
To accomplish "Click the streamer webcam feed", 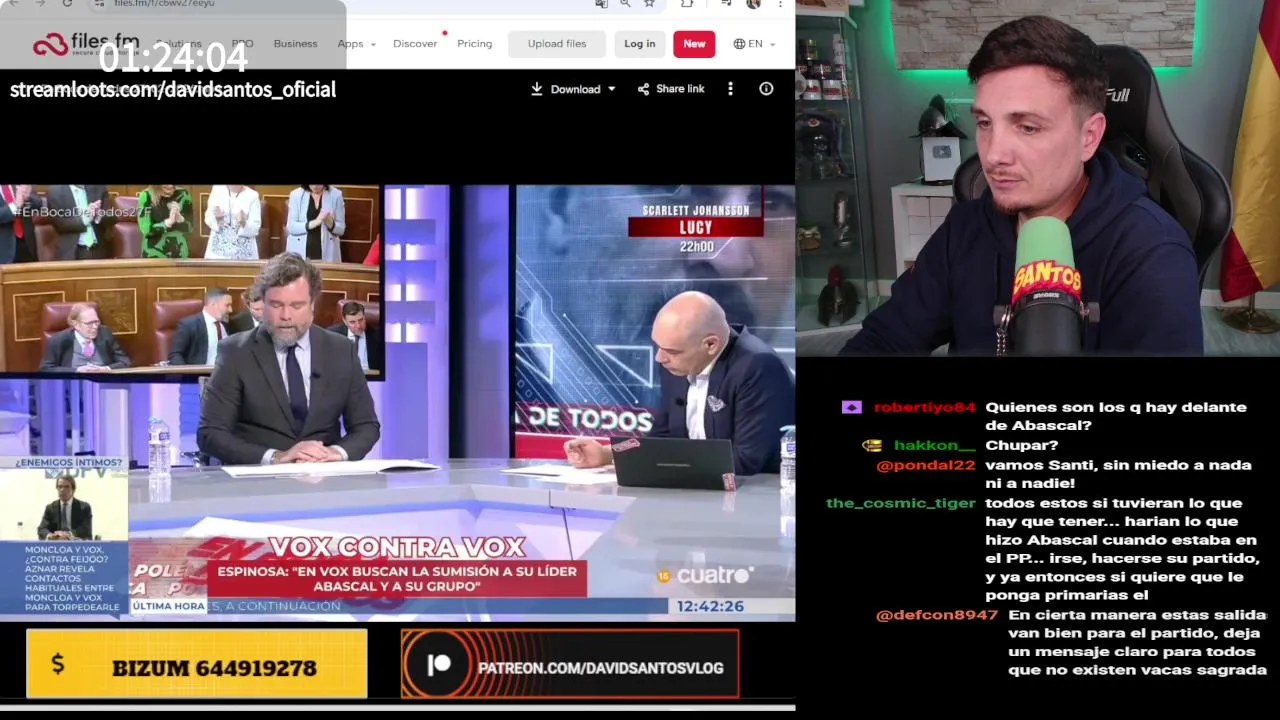I will tap(1038, 178).
